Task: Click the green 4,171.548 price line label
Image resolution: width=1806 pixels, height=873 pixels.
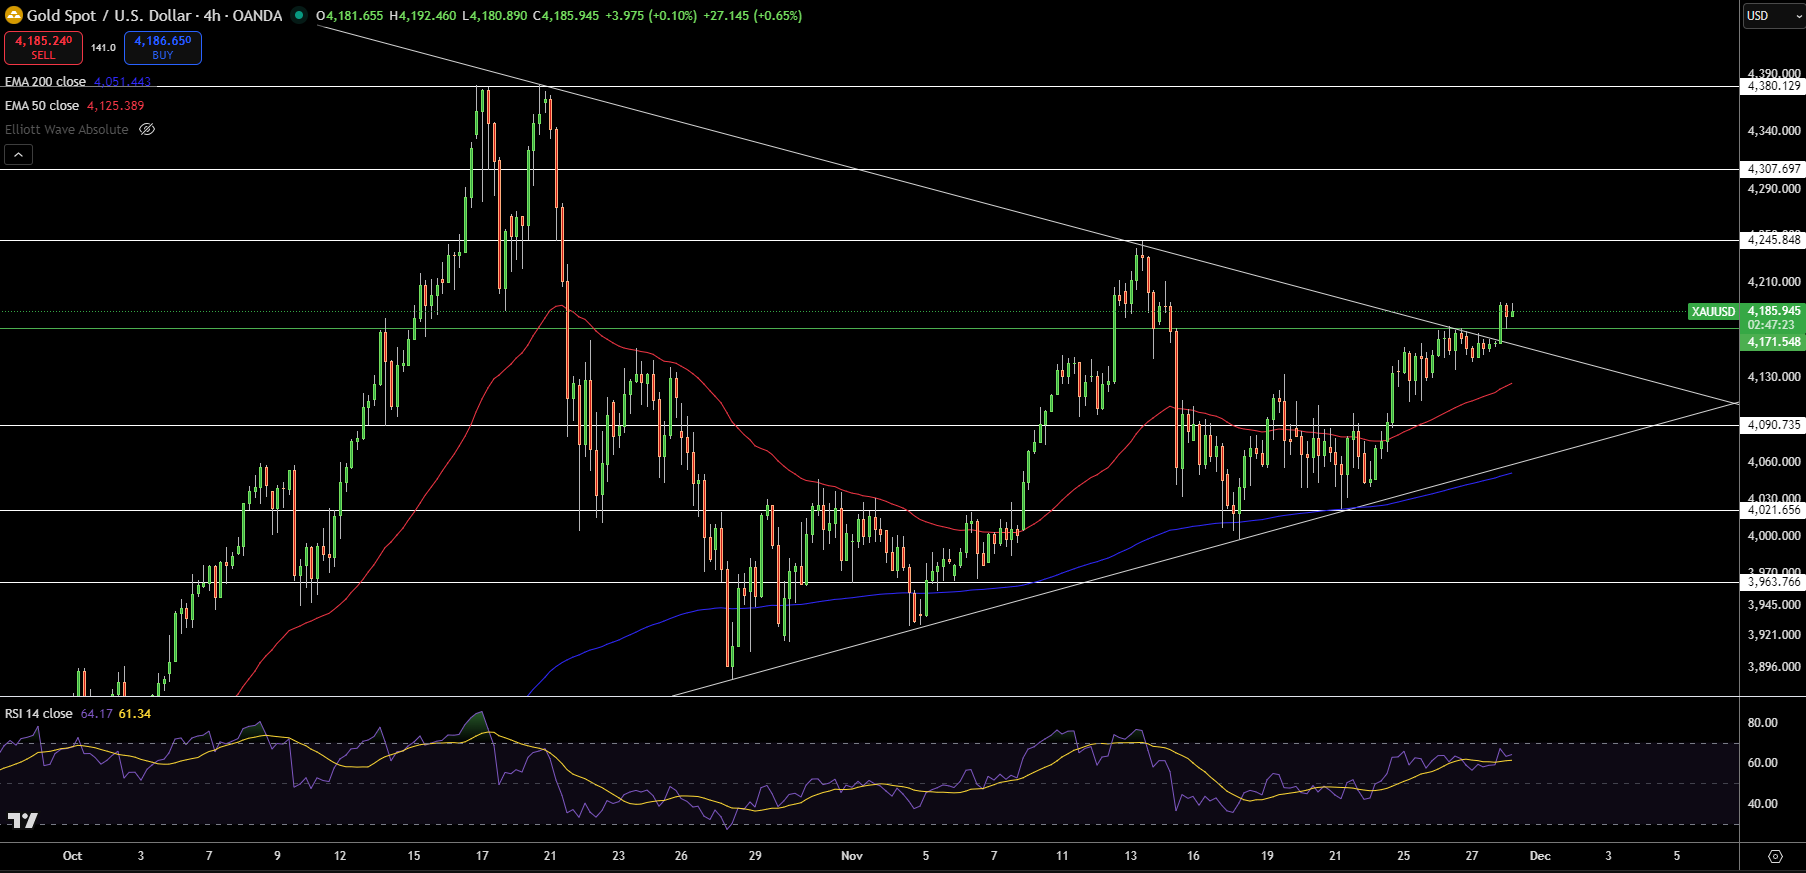Action: point(1773,342)
